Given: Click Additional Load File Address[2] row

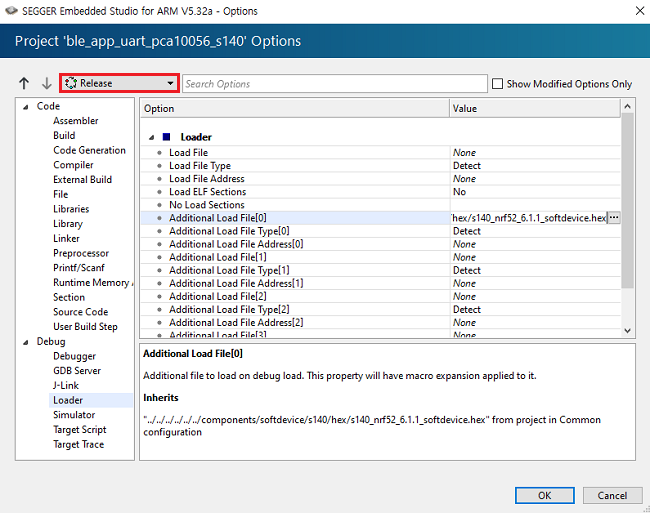Looking at the screenshot, I should coord(381,322).
